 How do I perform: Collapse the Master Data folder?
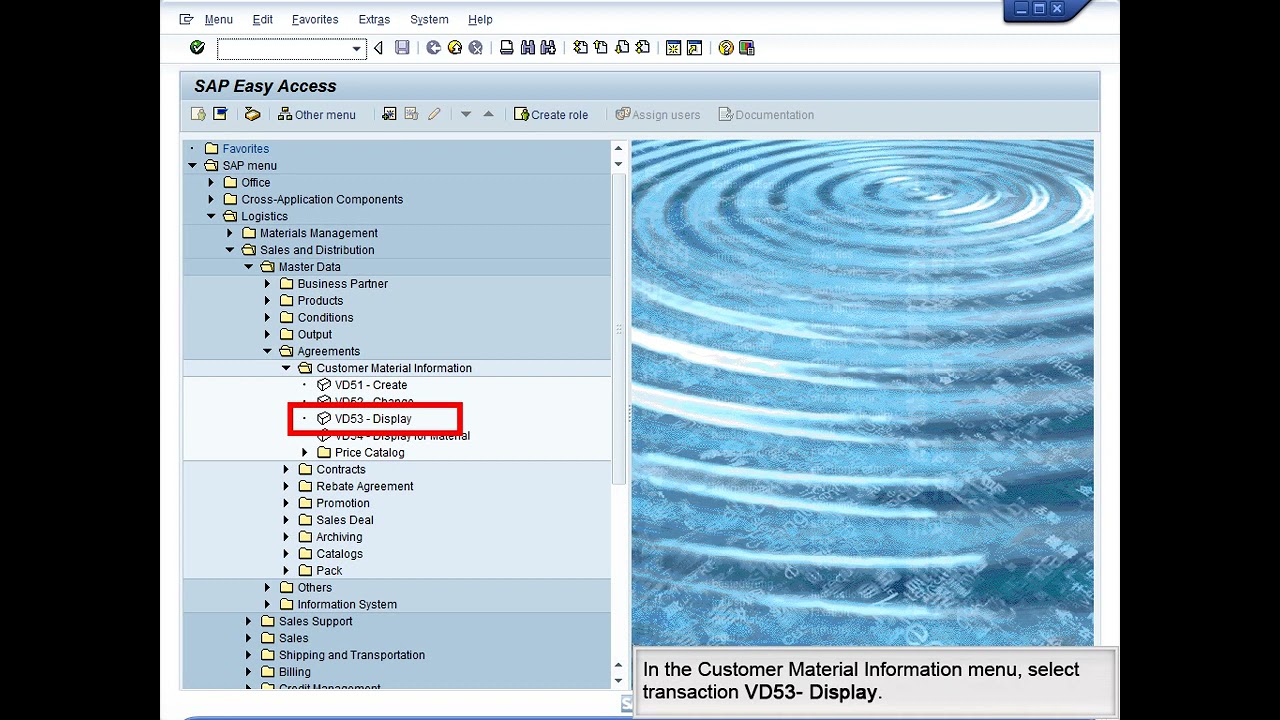pyautogui.click(x=249, y=267)
